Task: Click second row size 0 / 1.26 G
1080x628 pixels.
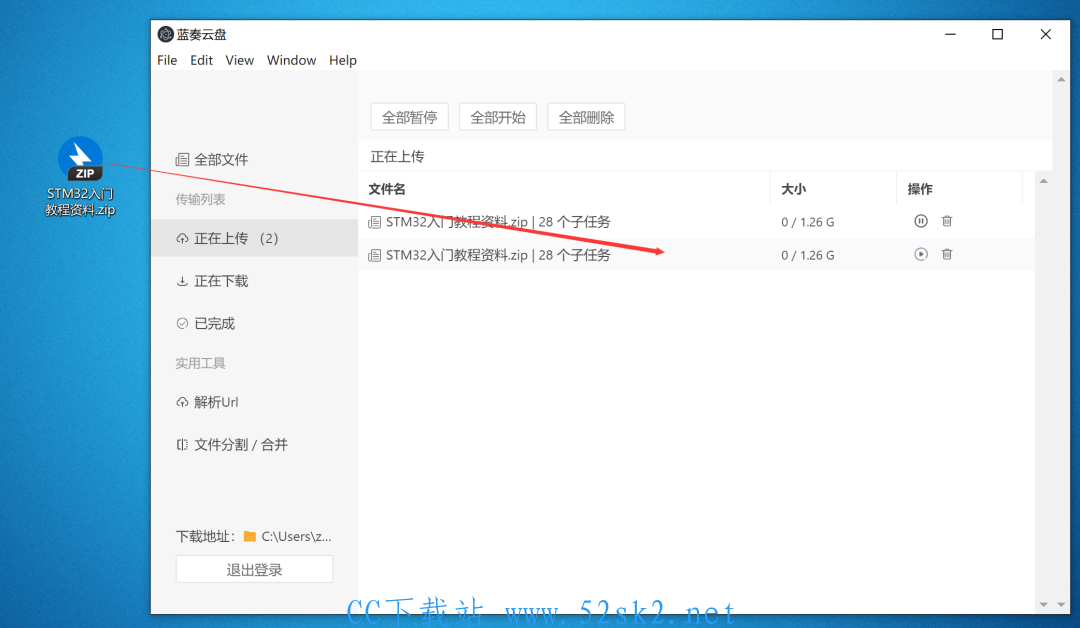Action: click(x=807, y=255)
